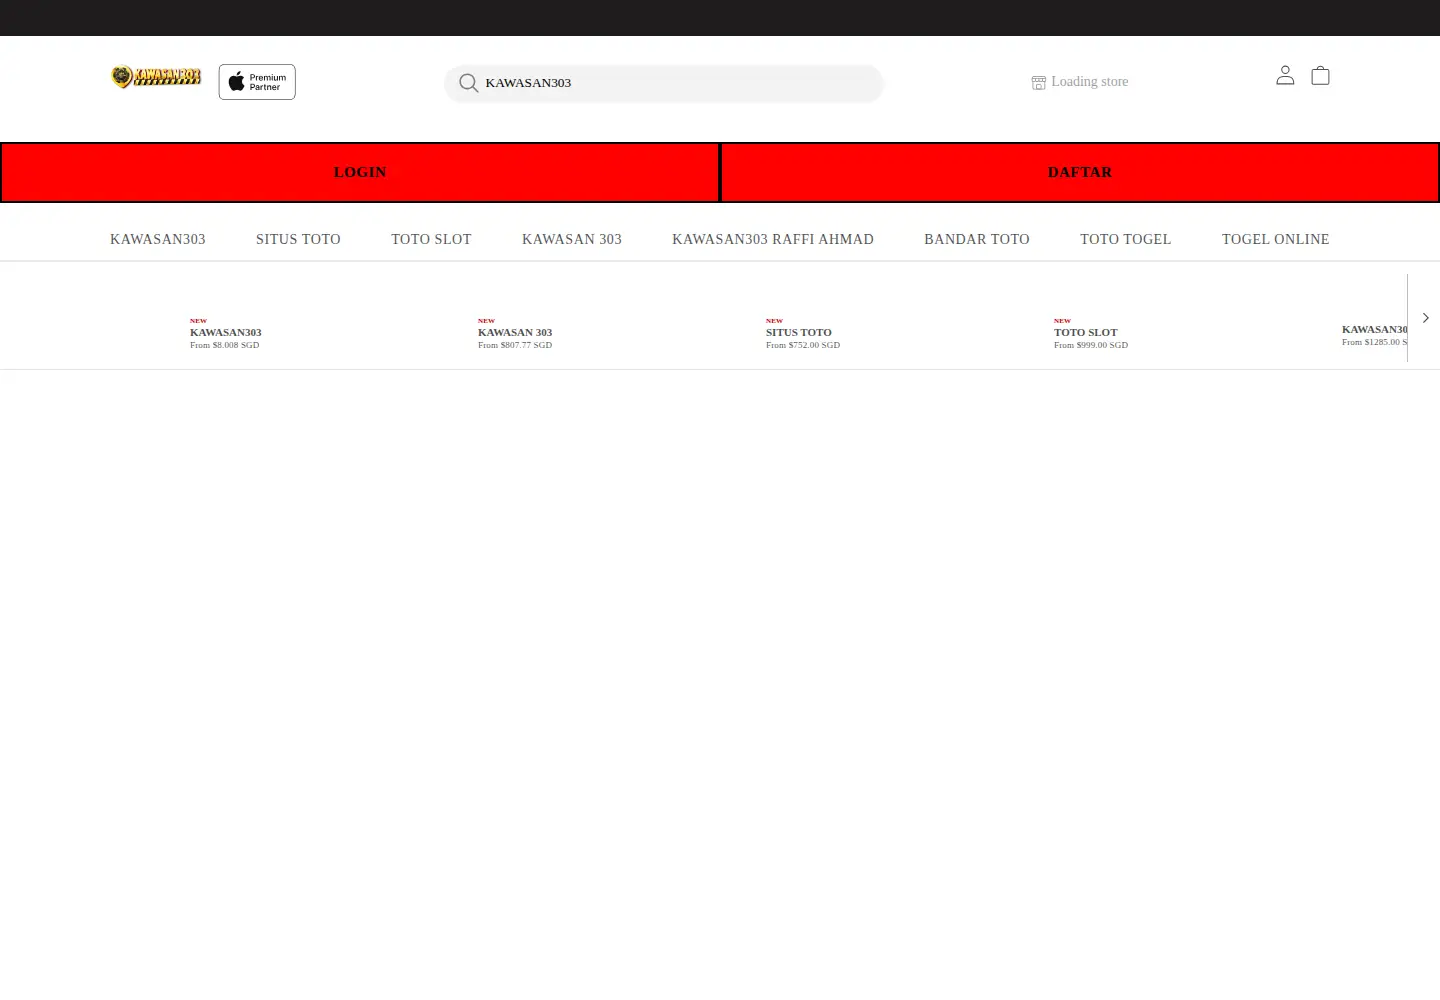Open KAWASAN303 product from $8.008 SGD
The height and width of the screenshot is (1000, 1440).
tap(226, 334)
